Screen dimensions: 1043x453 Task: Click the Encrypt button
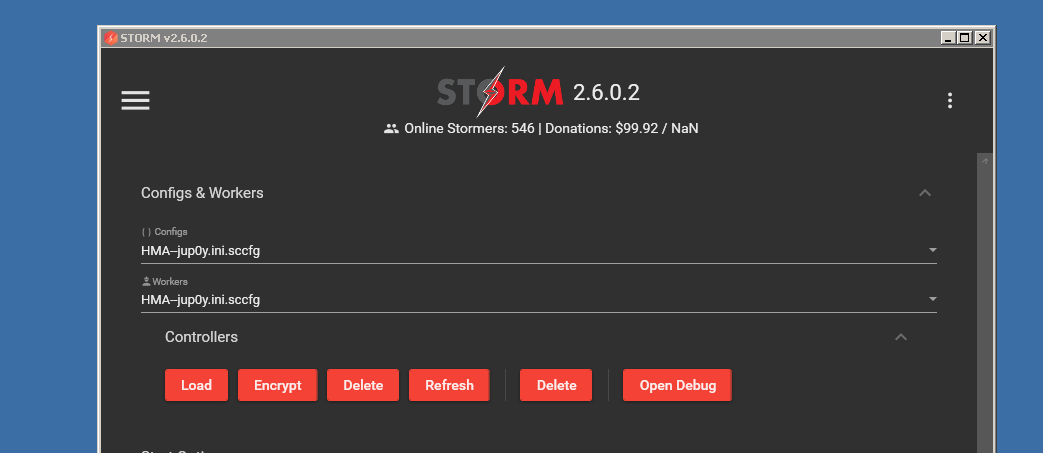(x=277, y=385)
